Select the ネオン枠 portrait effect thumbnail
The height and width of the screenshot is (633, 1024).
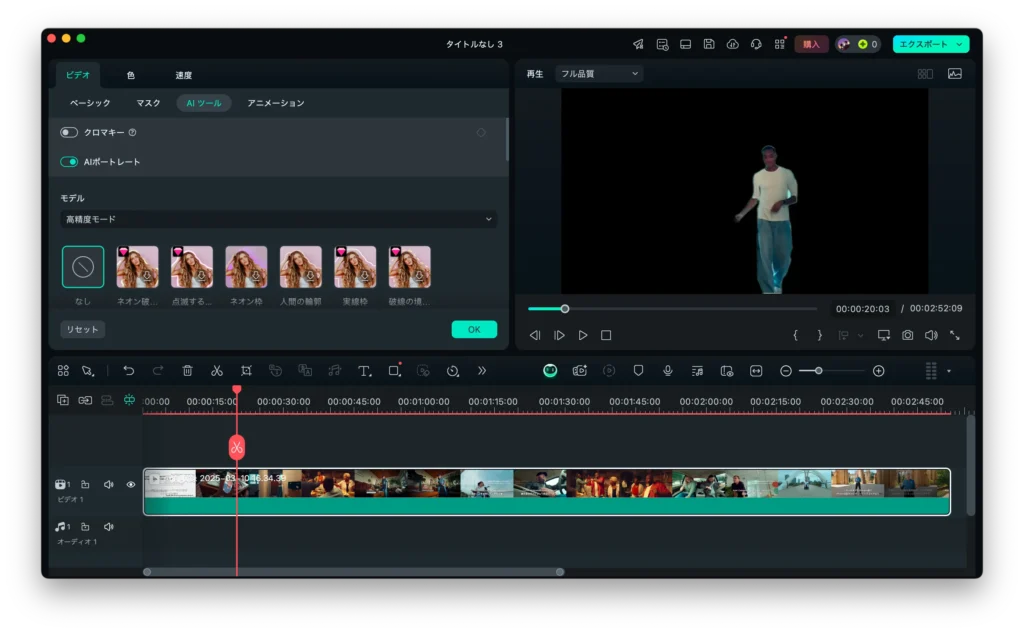click(246, 267)
